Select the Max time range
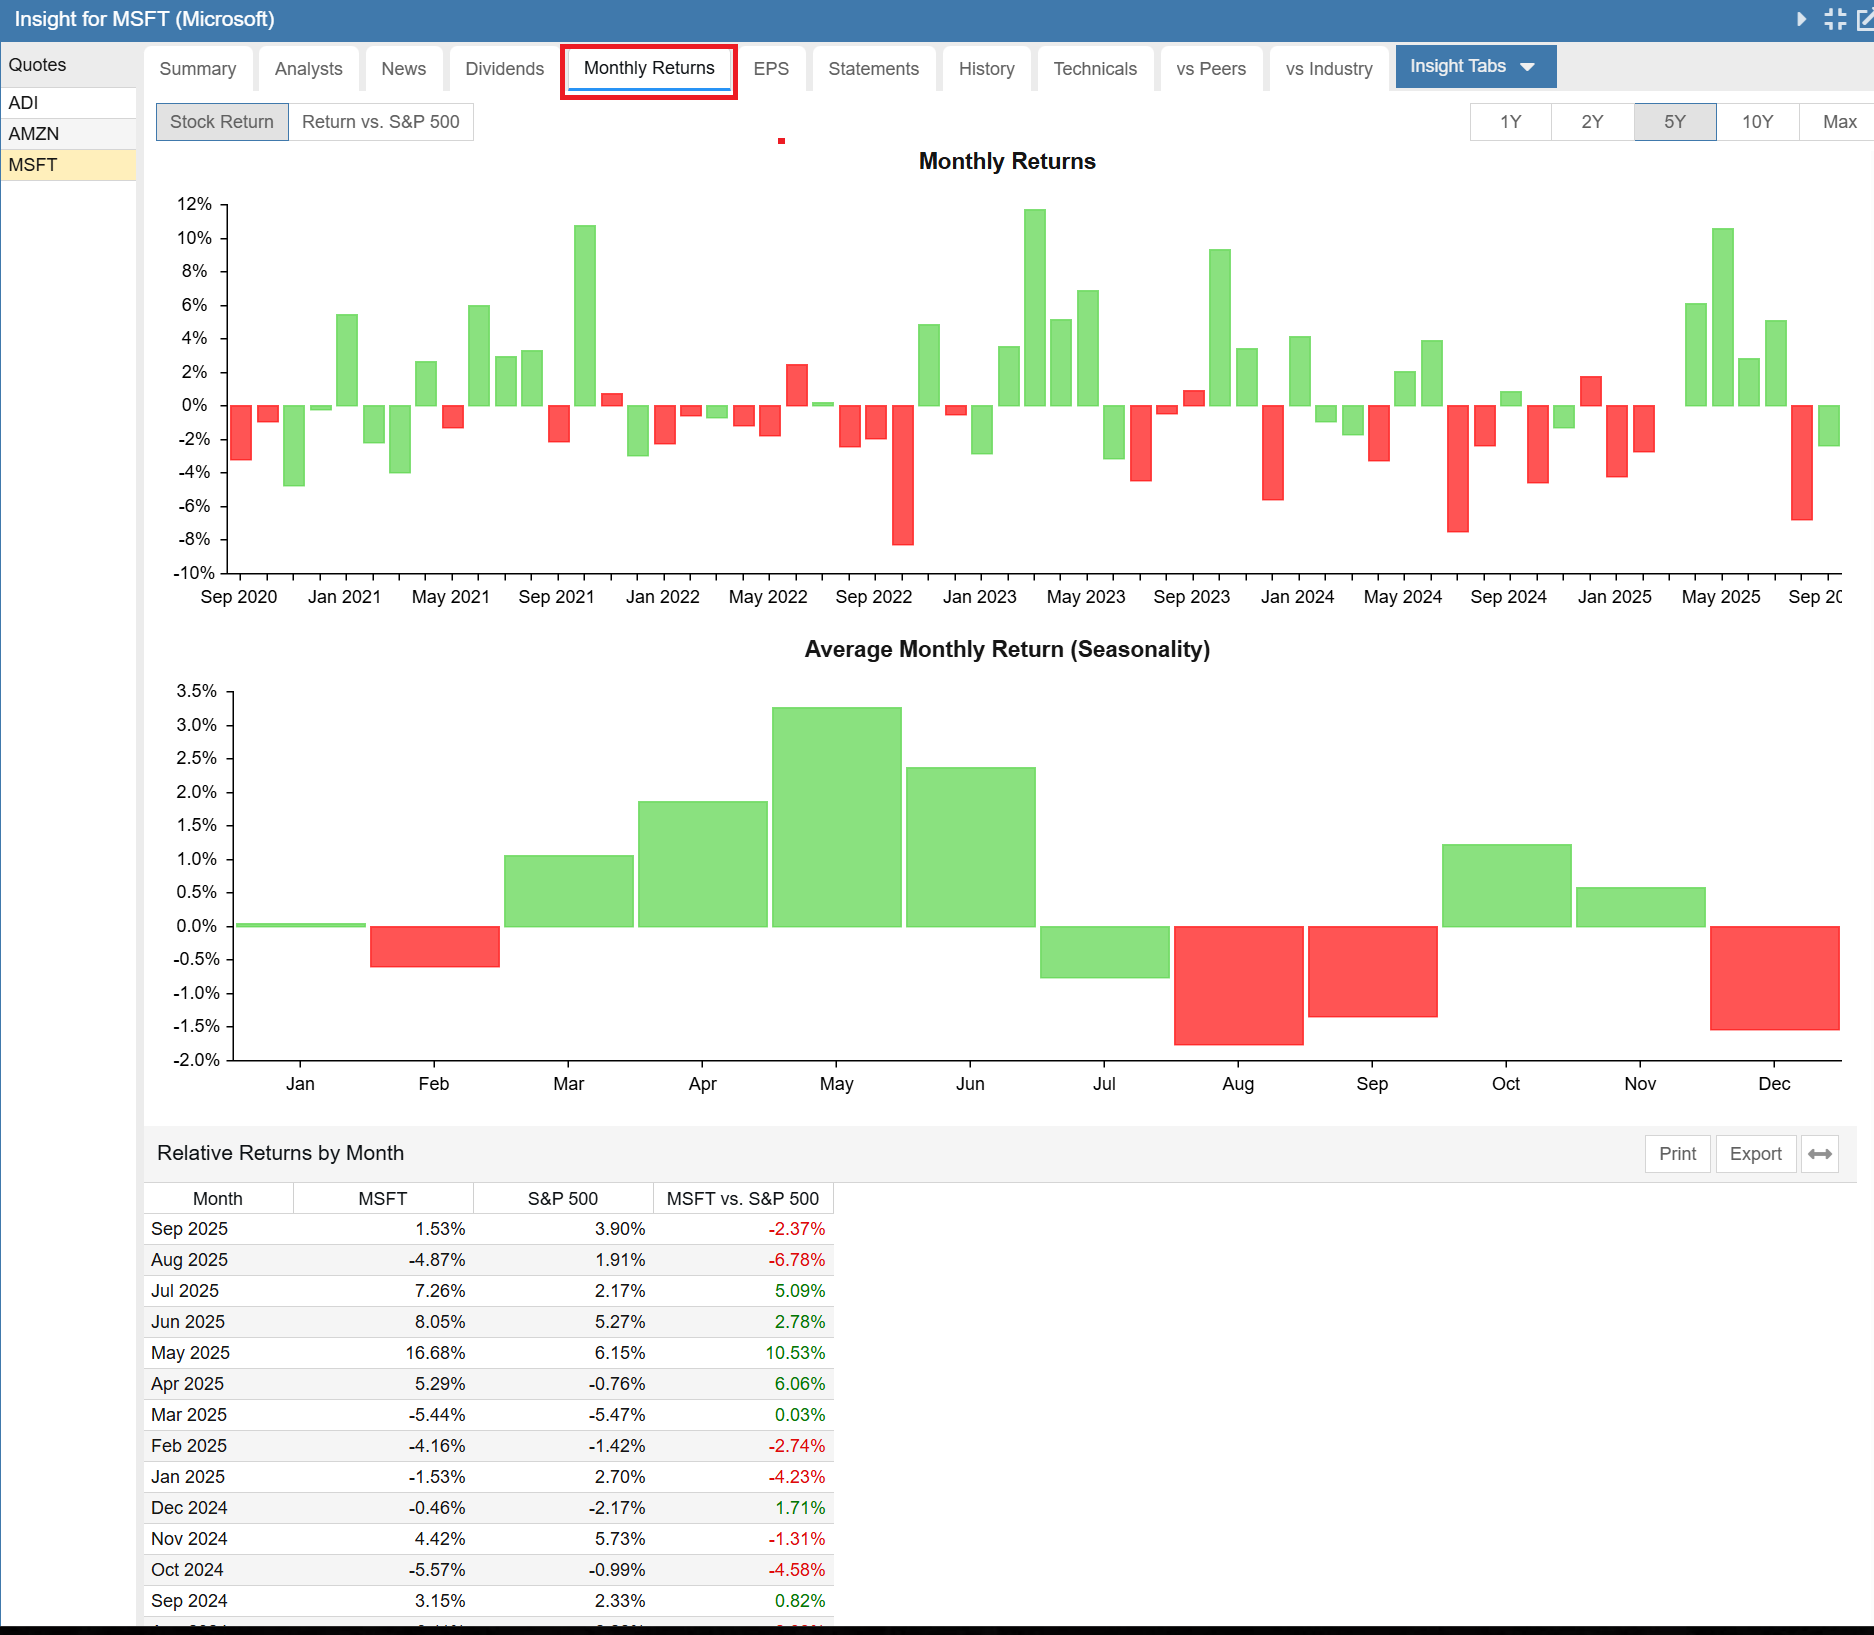This screenshot has width=1874, height=1635. pos(1839,122)
